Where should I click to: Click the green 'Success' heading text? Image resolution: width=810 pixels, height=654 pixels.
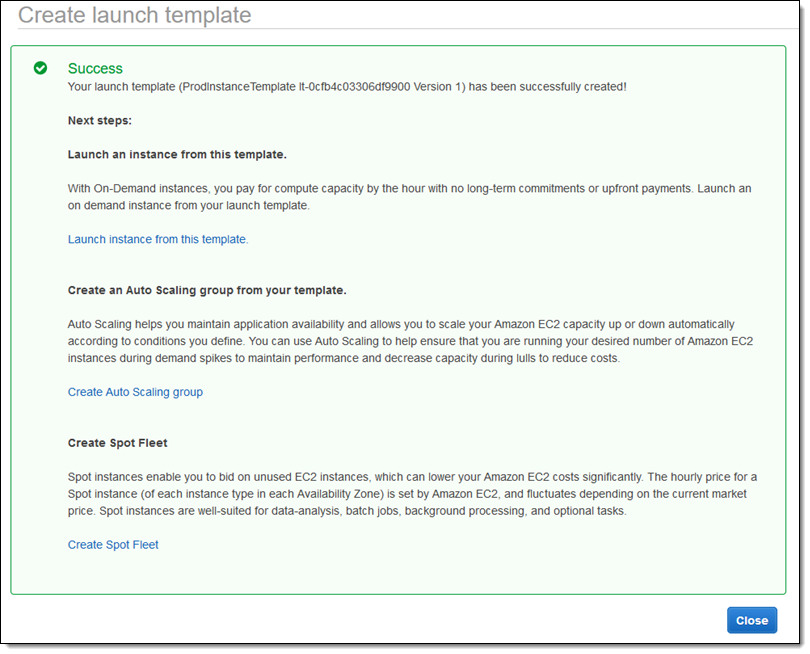pos(95,68)
